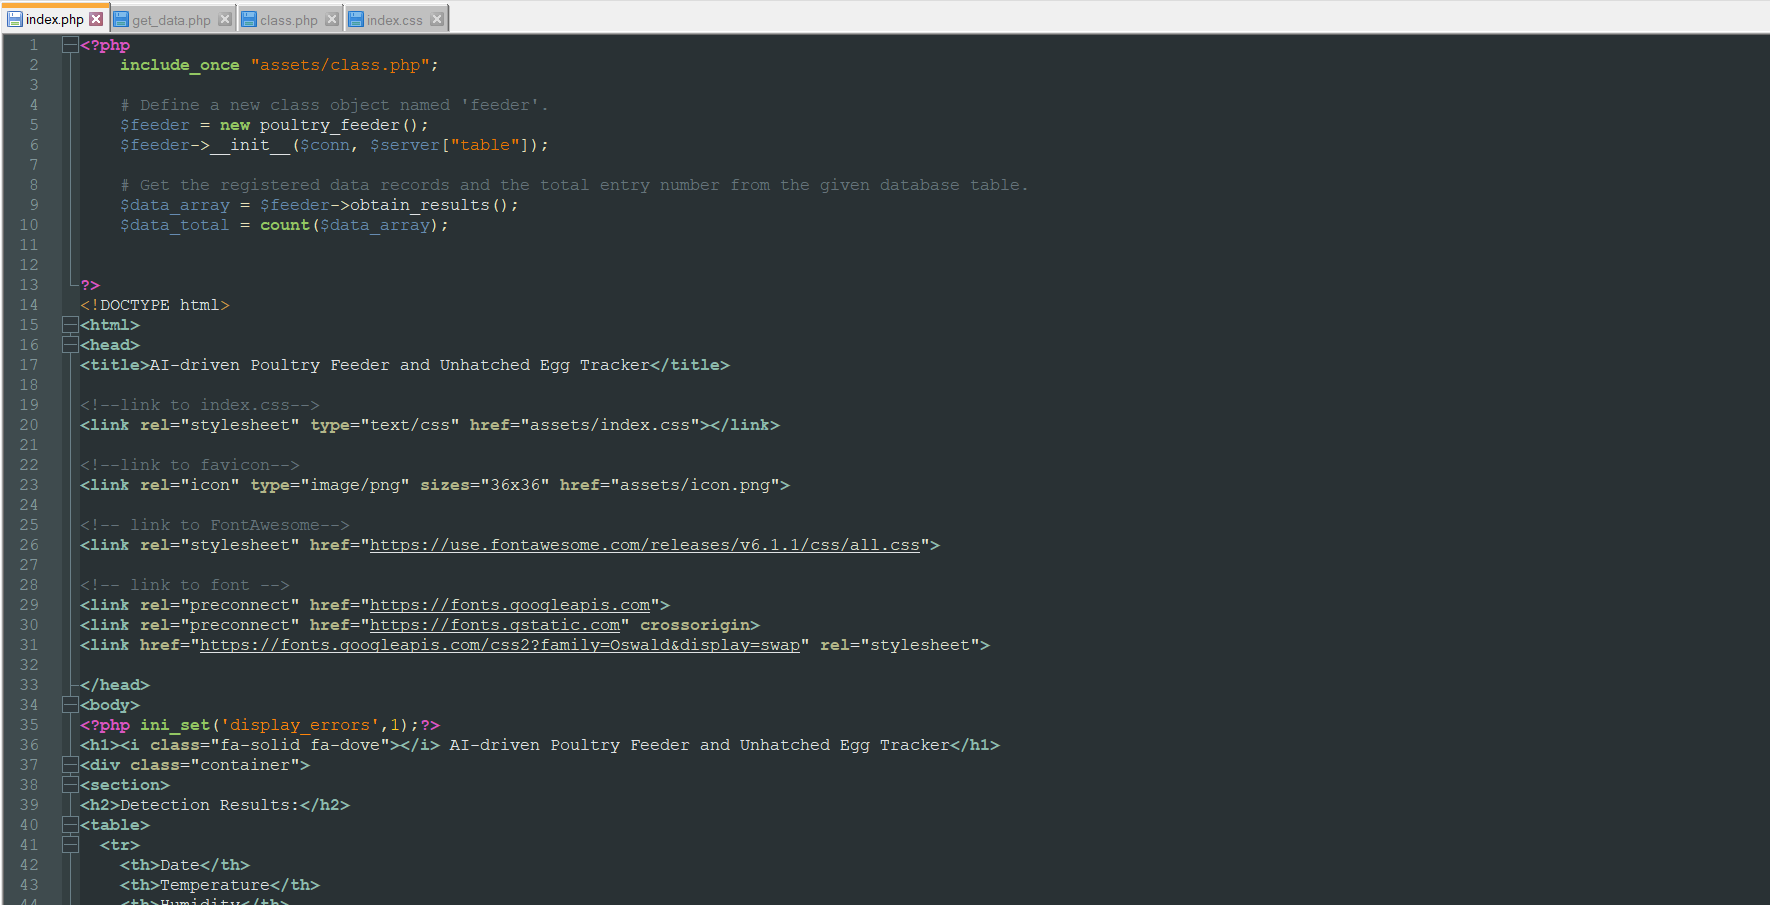Click the file icon on the class.php tab
The width and height of the screenshot is (1770, 905).
[x=247, y=18]
